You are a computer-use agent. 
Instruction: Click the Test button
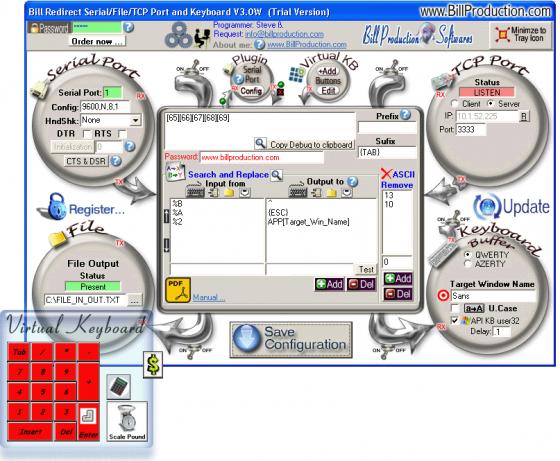tap(366, 269)
